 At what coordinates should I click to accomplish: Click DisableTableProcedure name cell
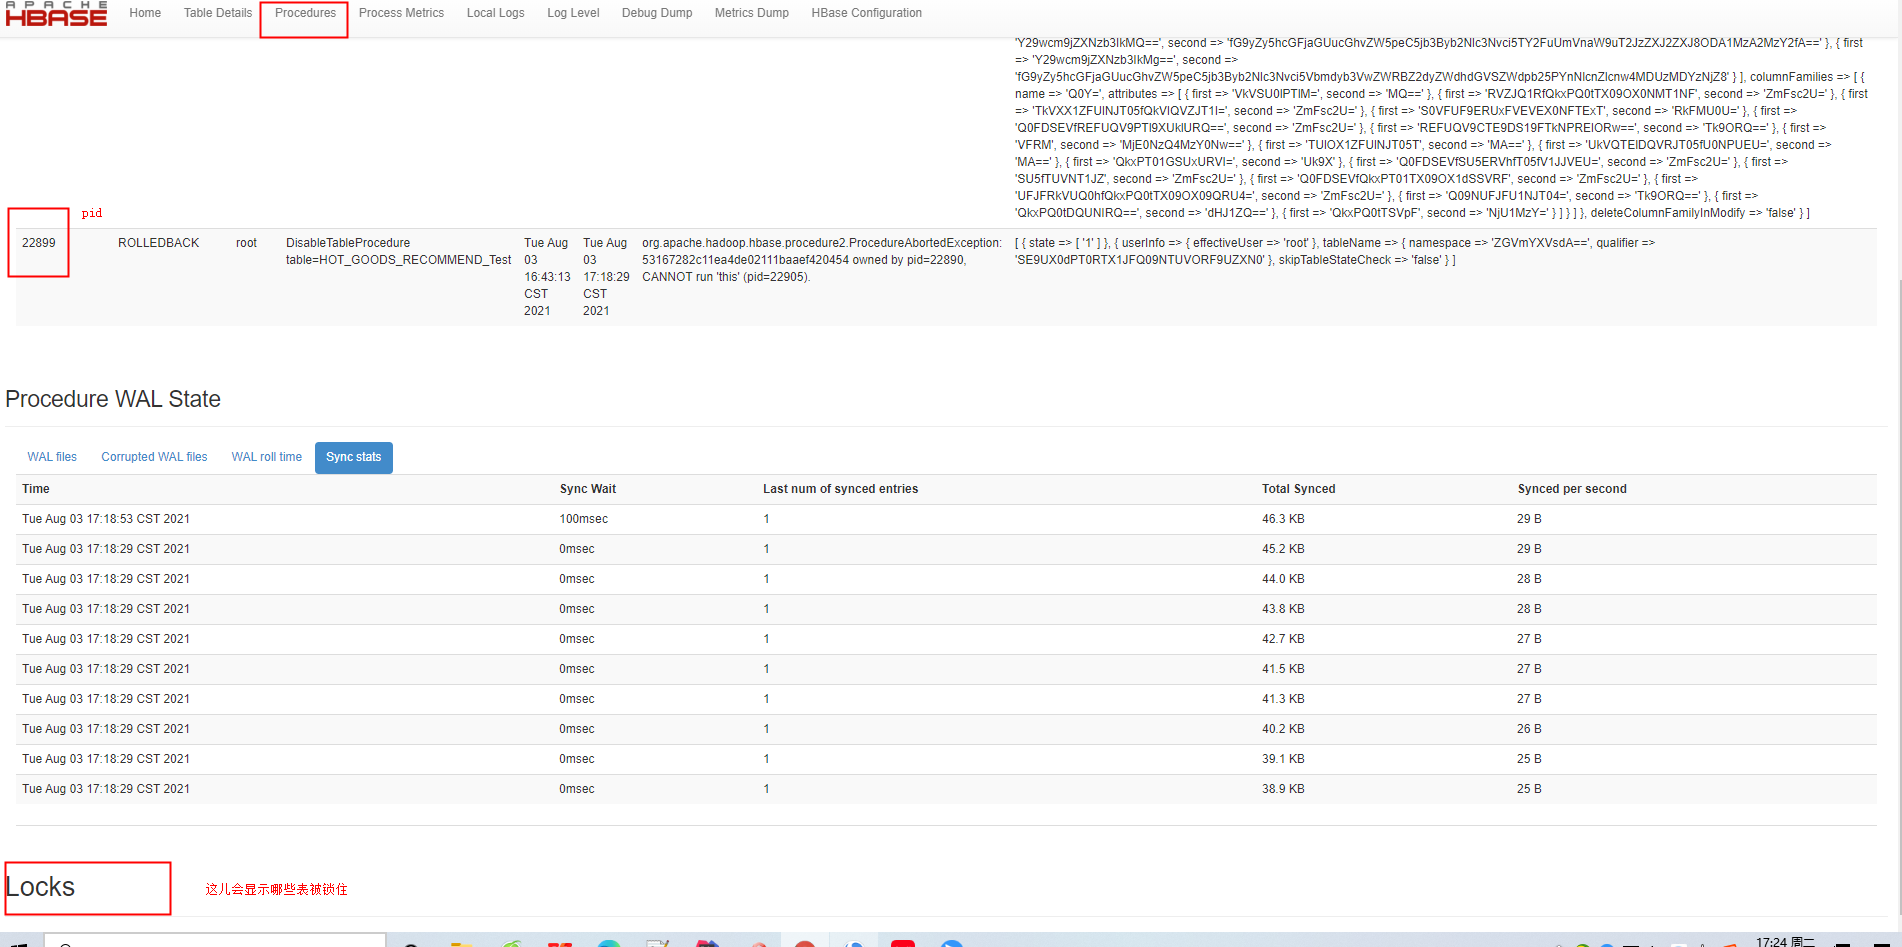tap(398, 251)
